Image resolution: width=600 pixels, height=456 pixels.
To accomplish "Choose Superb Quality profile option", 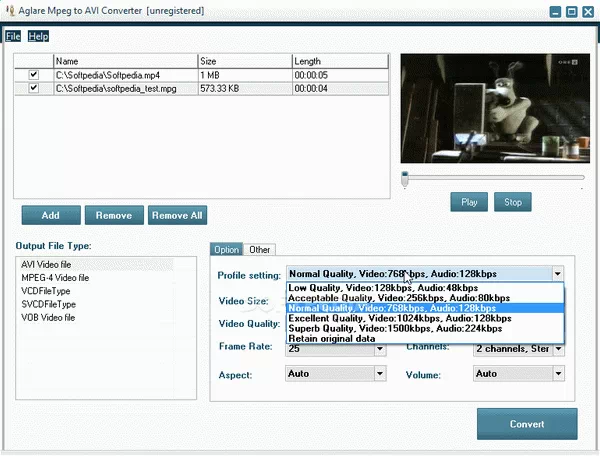I will (x=425, y=328).
